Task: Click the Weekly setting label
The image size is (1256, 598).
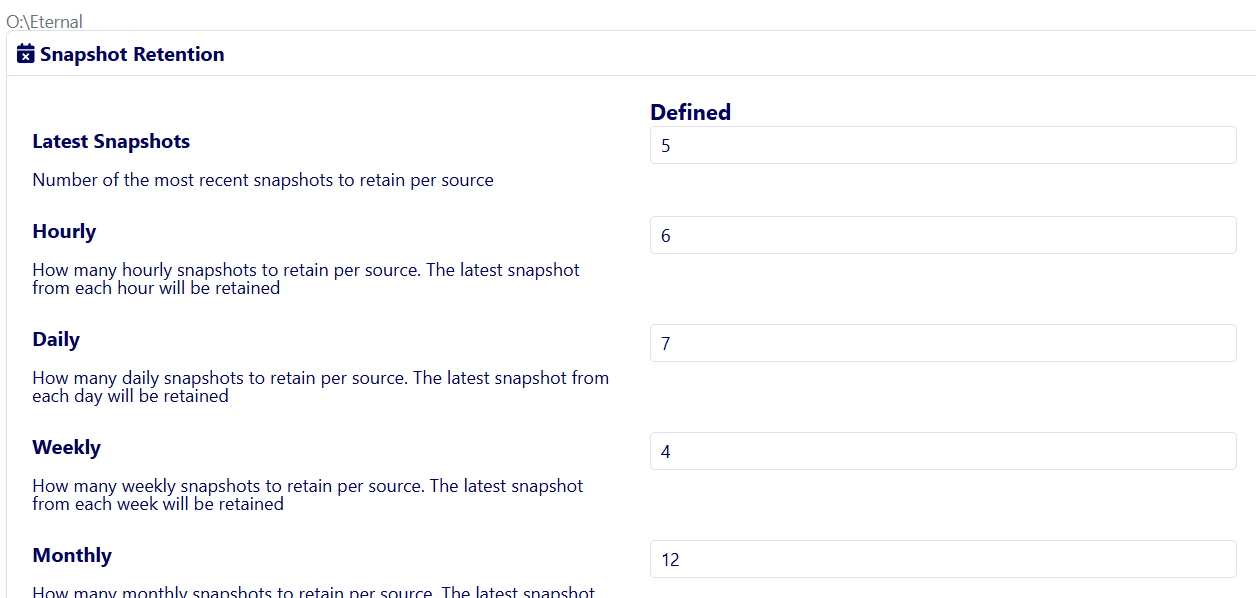Action: coord(66,447)
